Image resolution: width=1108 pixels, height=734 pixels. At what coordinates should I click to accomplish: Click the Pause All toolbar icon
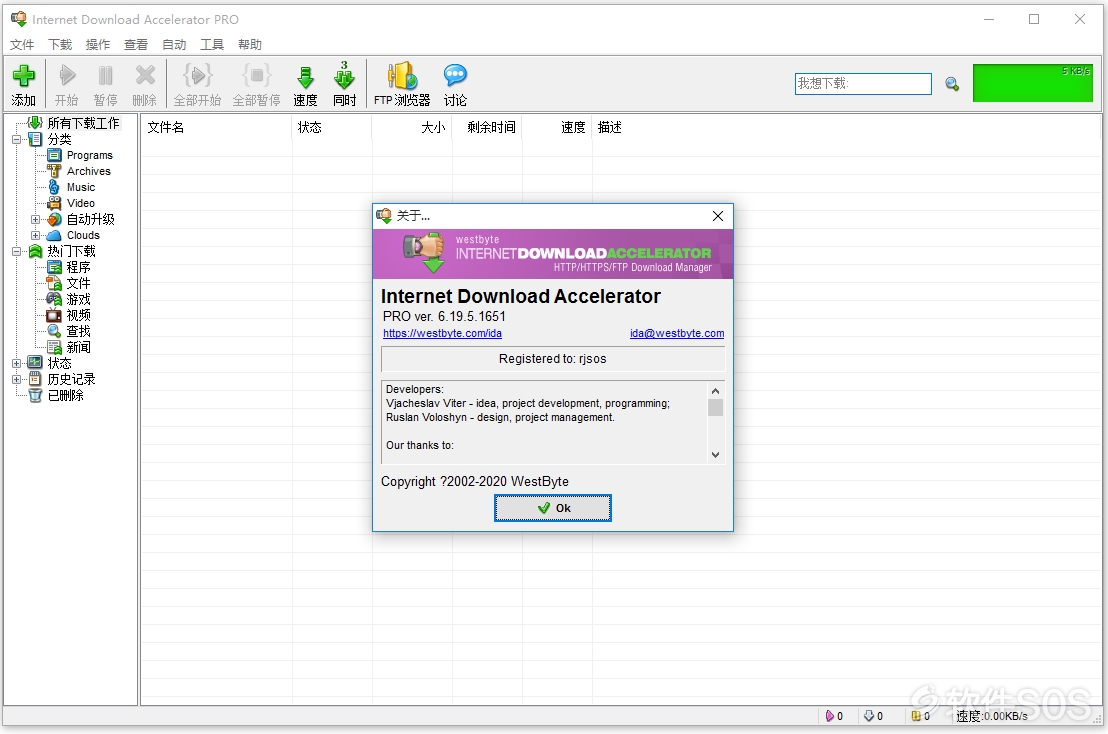257,75
